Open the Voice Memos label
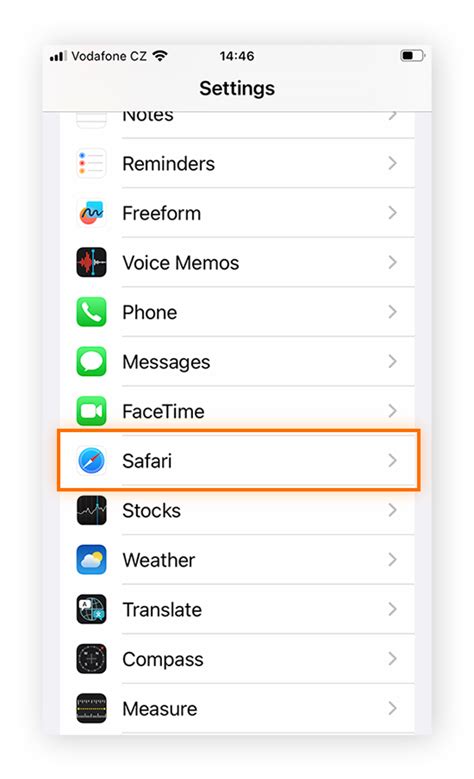Image resolution: width=474 pixels, height=779 pixels. tap(181, 263)
